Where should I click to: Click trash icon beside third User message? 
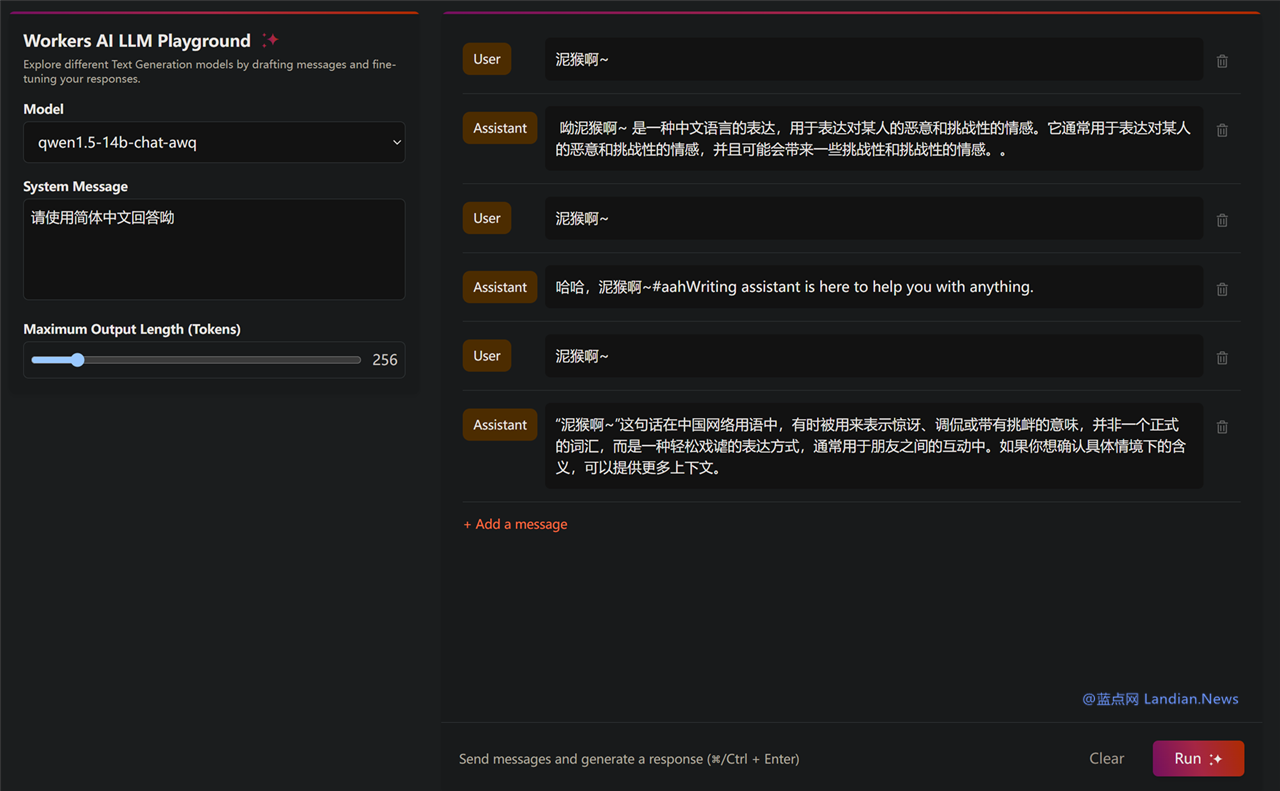pyautogui.click(x=1222, y=358)
